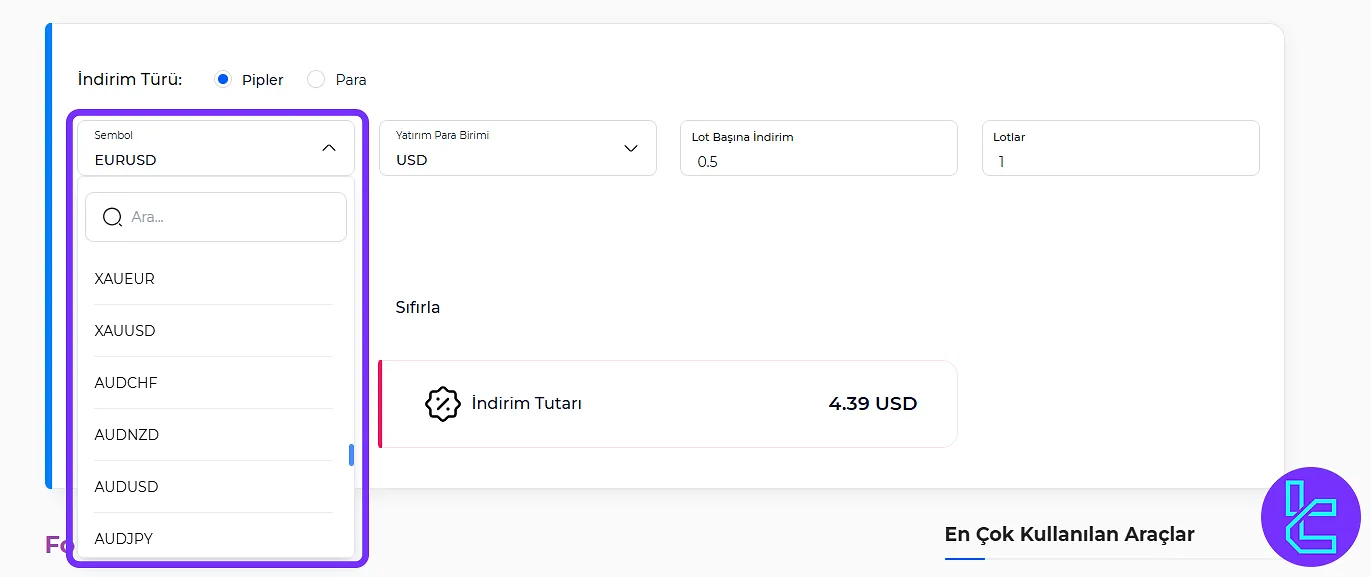Pick AUDJPY at the bottom of the list
The height and width of the screenshot is (577, 1371).
123,538
